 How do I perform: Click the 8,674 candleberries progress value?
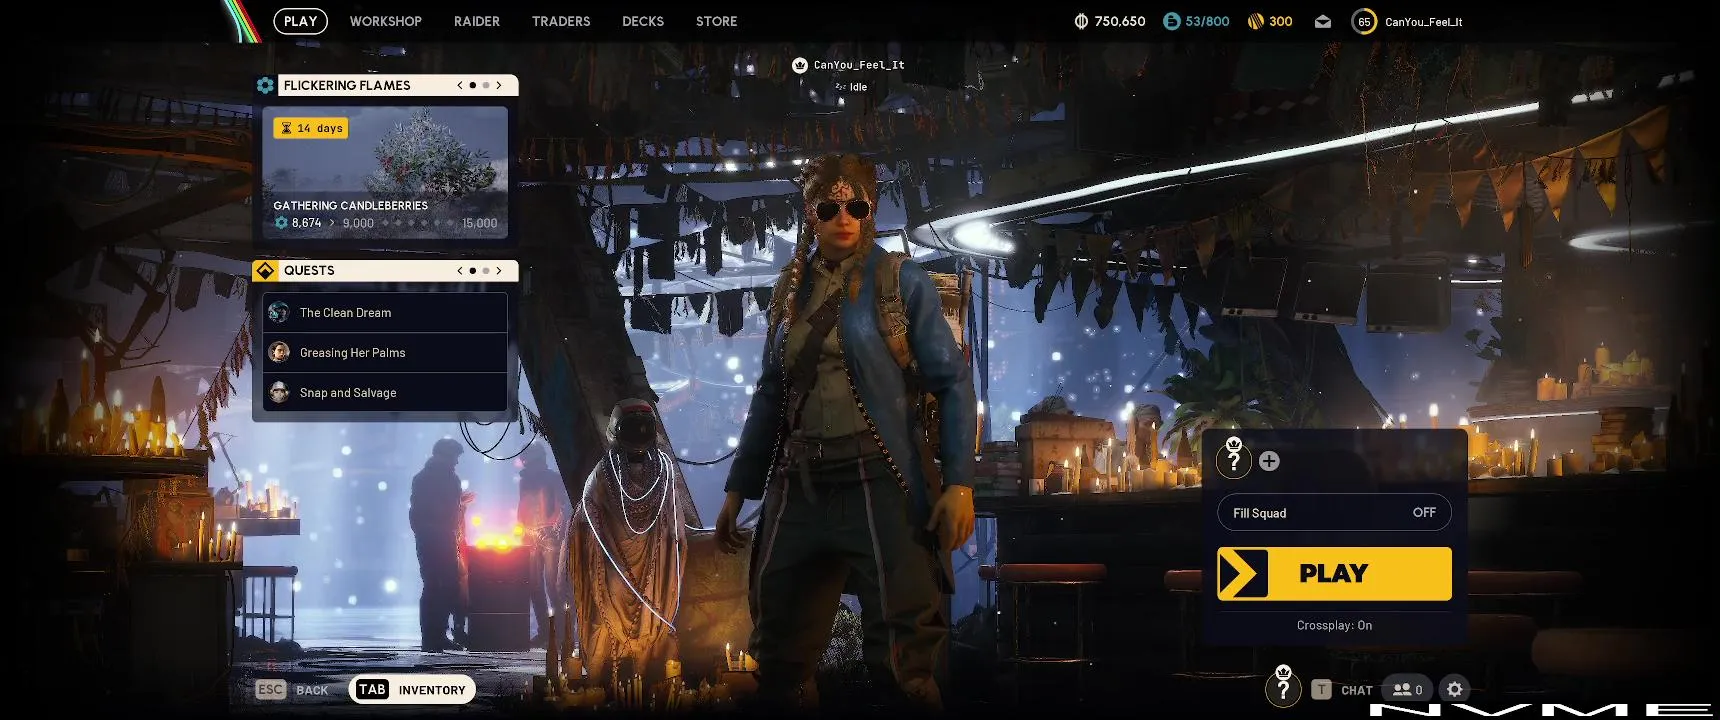[x=306, y=223]
